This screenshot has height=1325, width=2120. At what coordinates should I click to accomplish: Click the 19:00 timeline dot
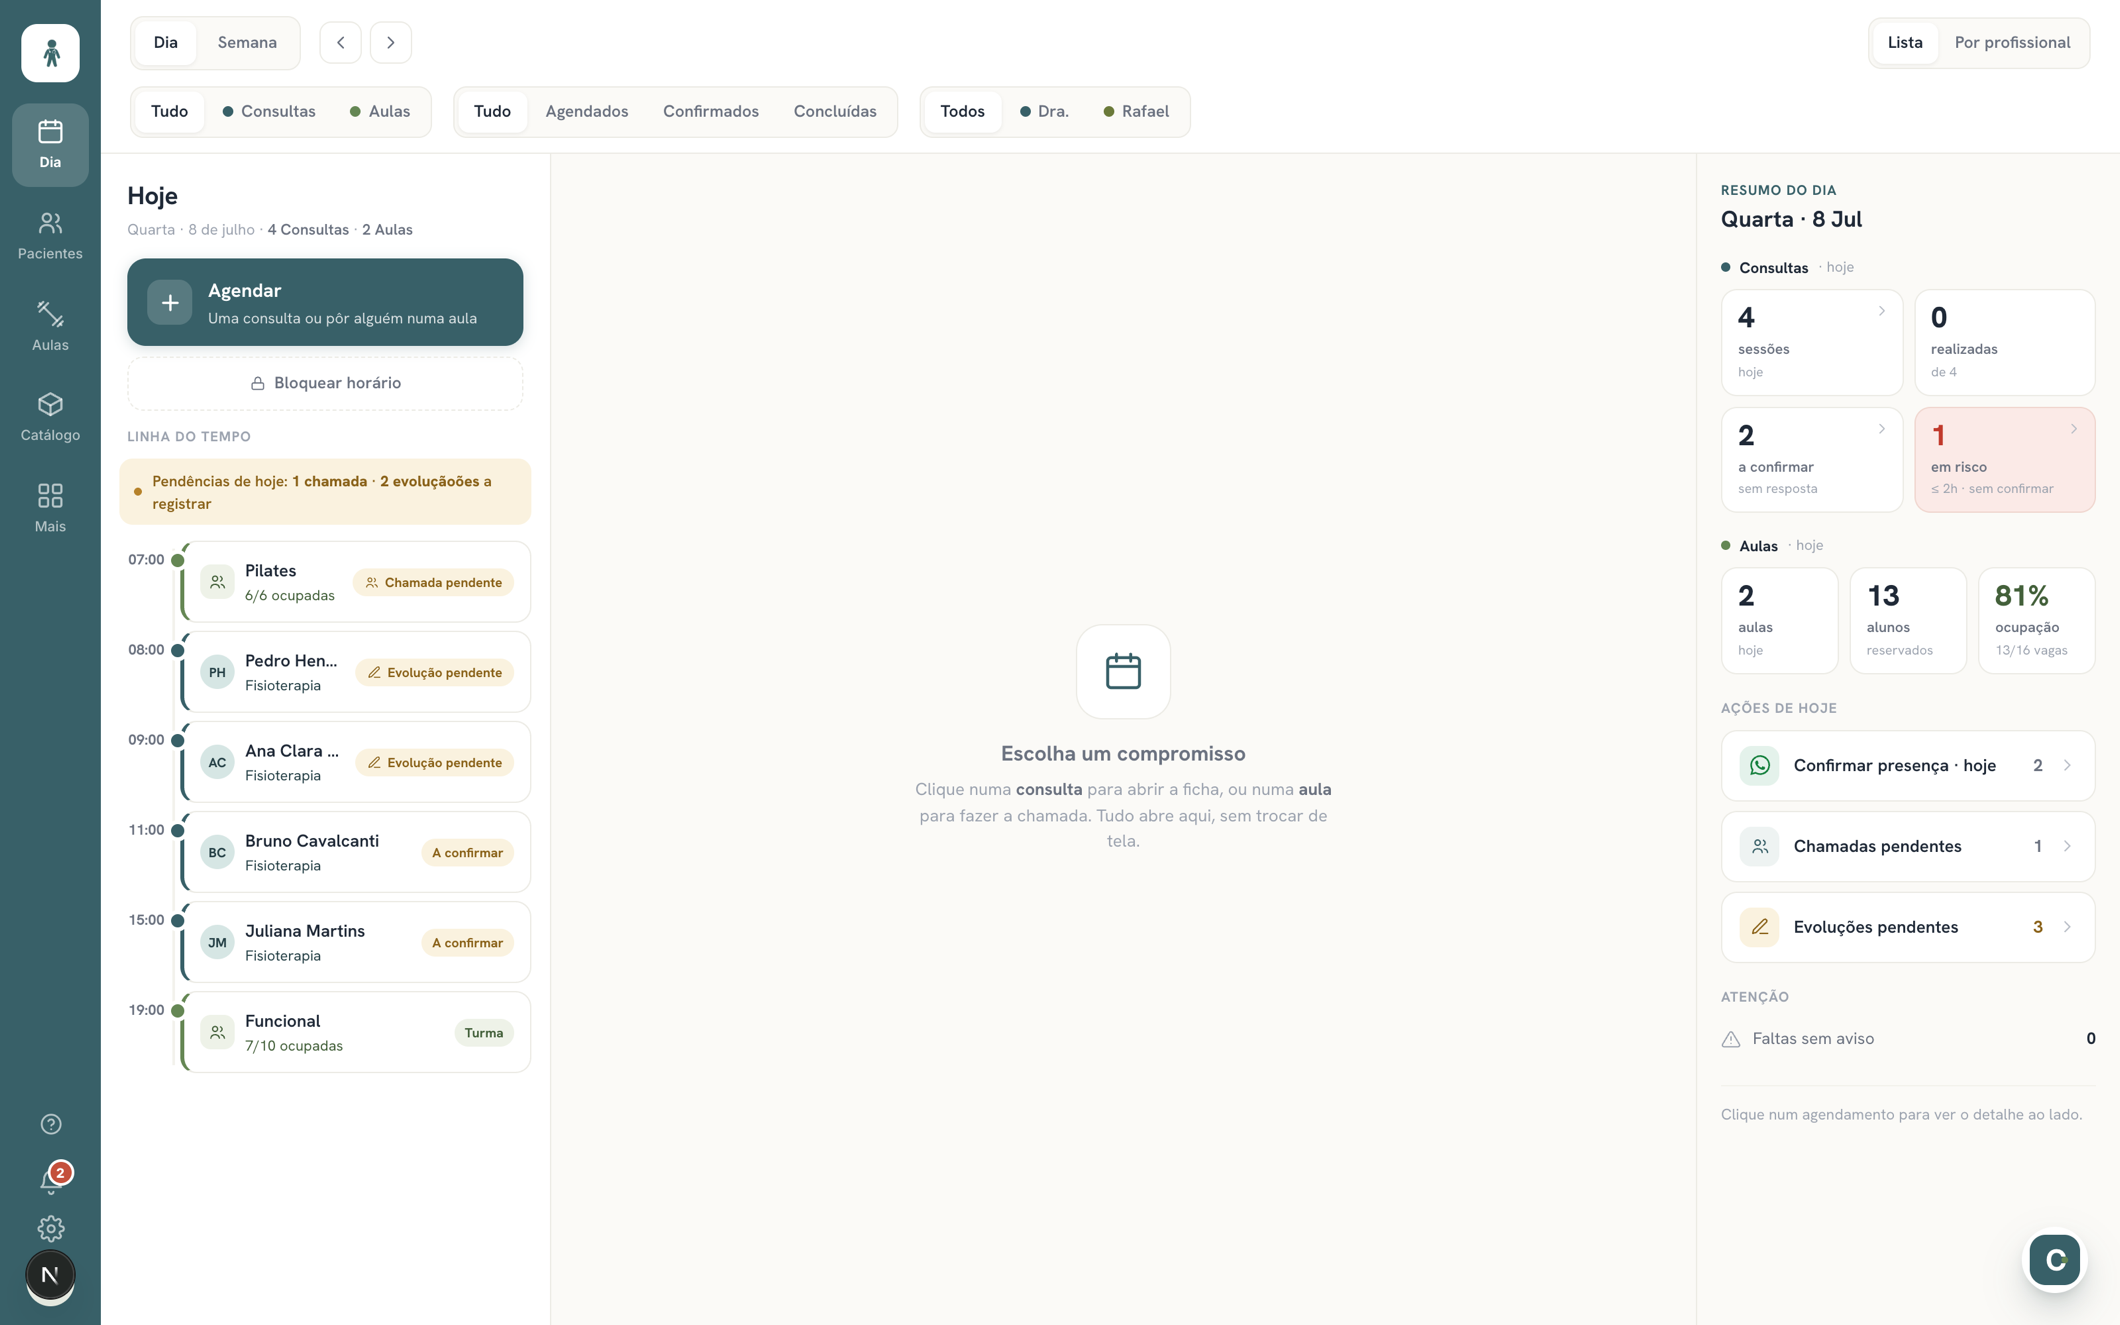(177, 1010)
